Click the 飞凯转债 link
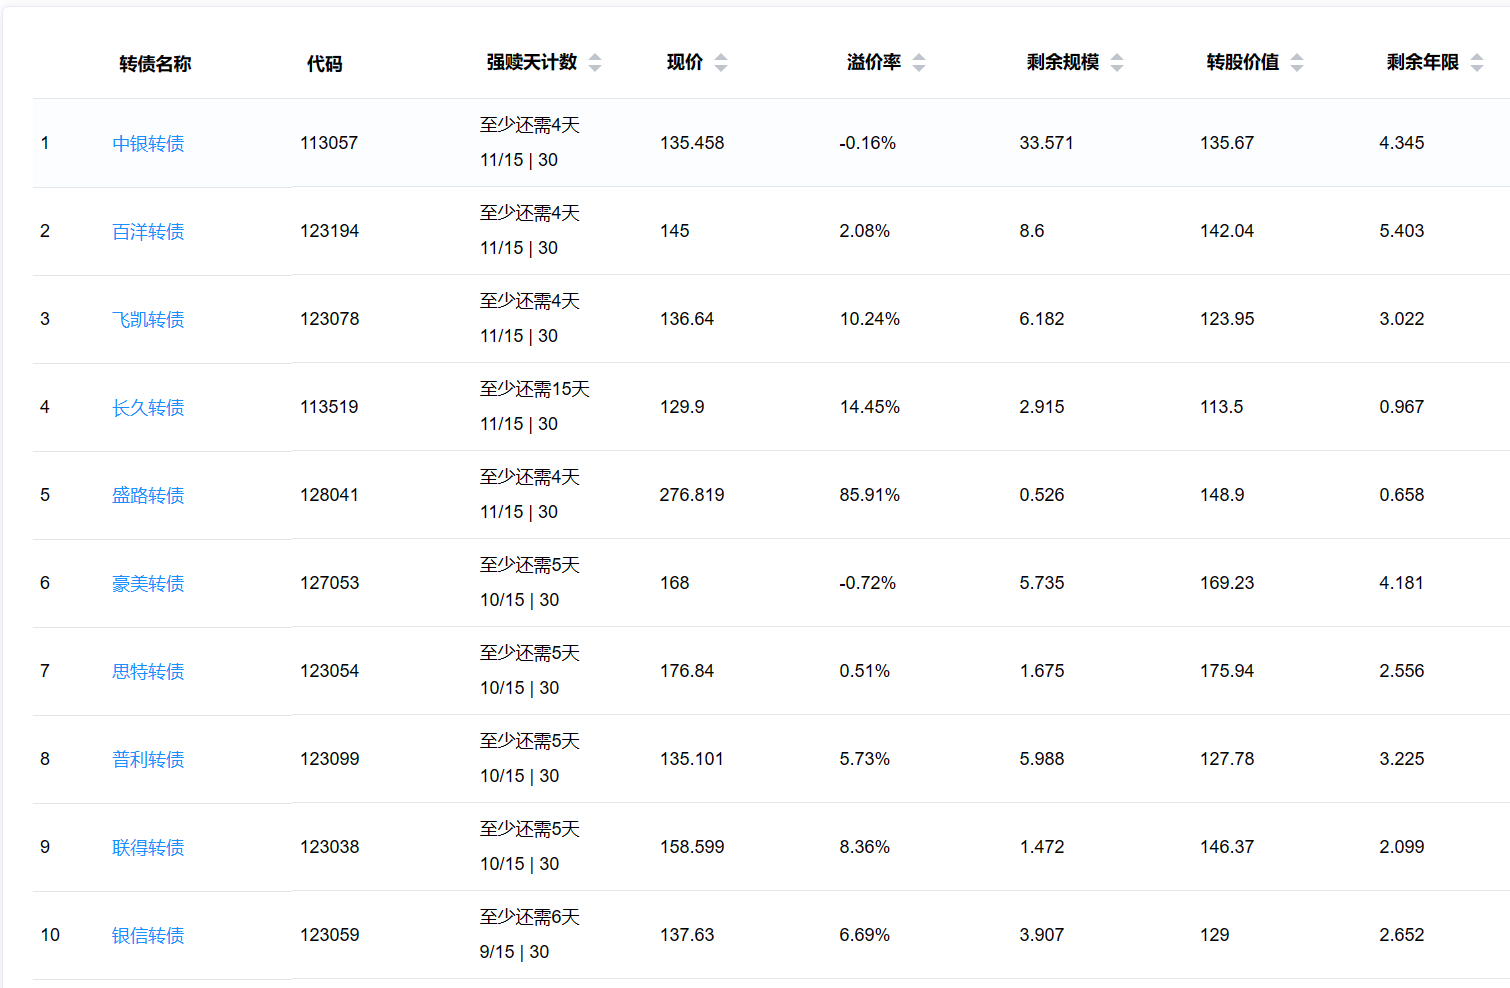The height and width of the screenshot is (988, 1510). (x=148, y=320)
